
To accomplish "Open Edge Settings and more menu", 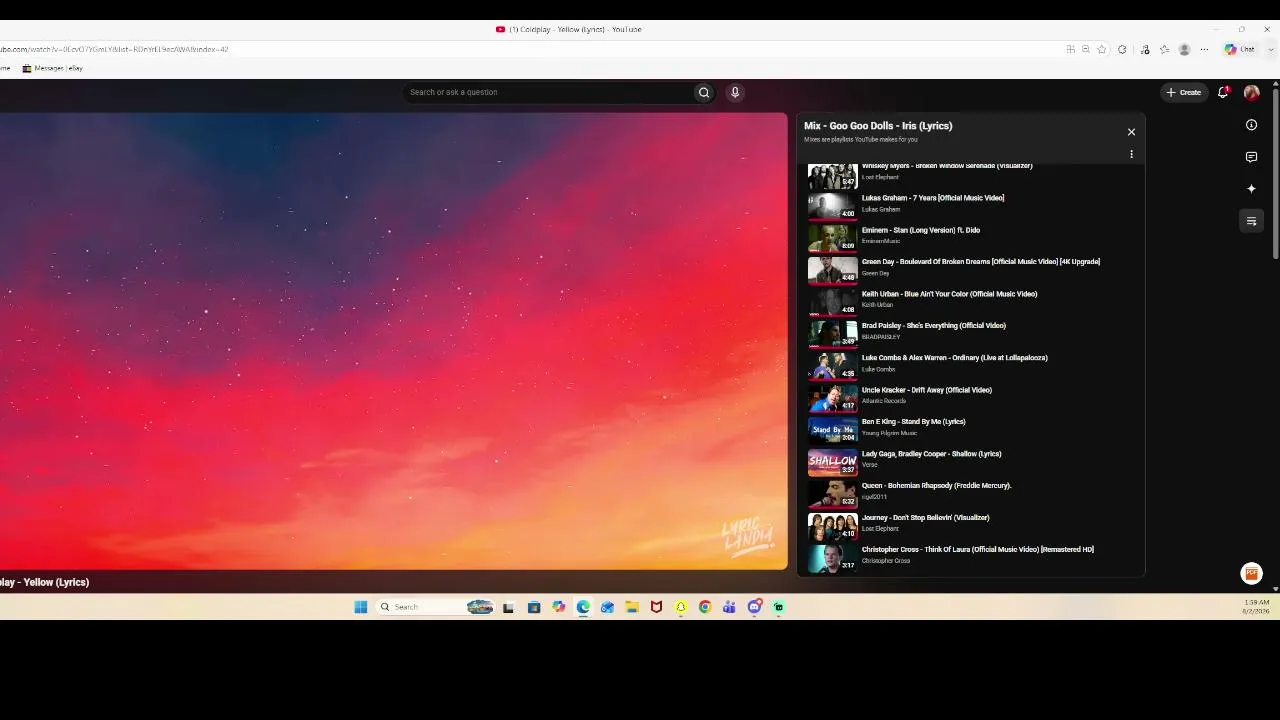I will point(1204,49).
